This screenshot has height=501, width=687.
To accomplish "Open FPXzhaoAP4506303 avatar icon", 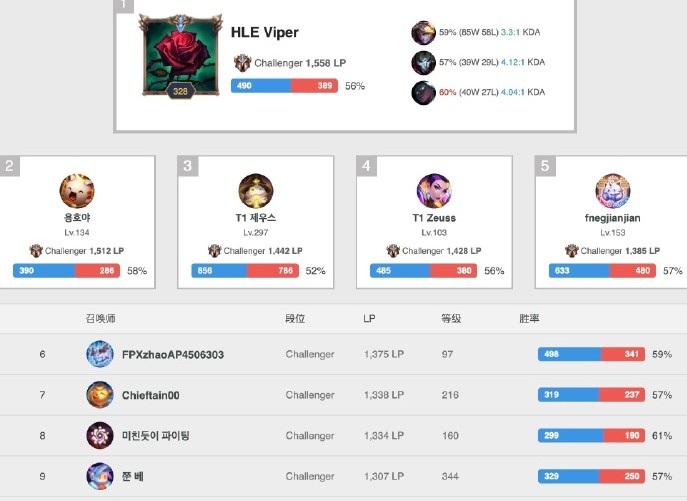I will [x=100, y=354].
